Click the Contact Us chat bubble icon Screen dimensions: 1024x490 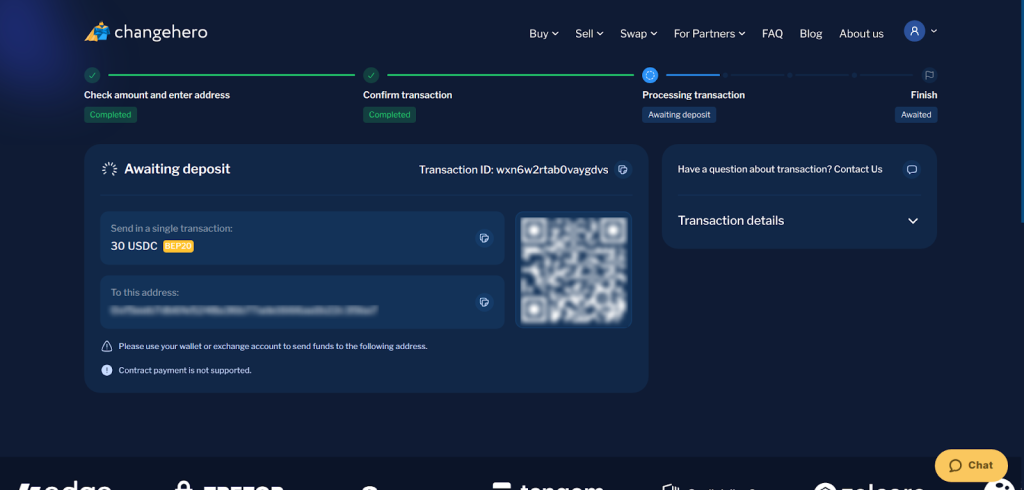coord(911,170)
